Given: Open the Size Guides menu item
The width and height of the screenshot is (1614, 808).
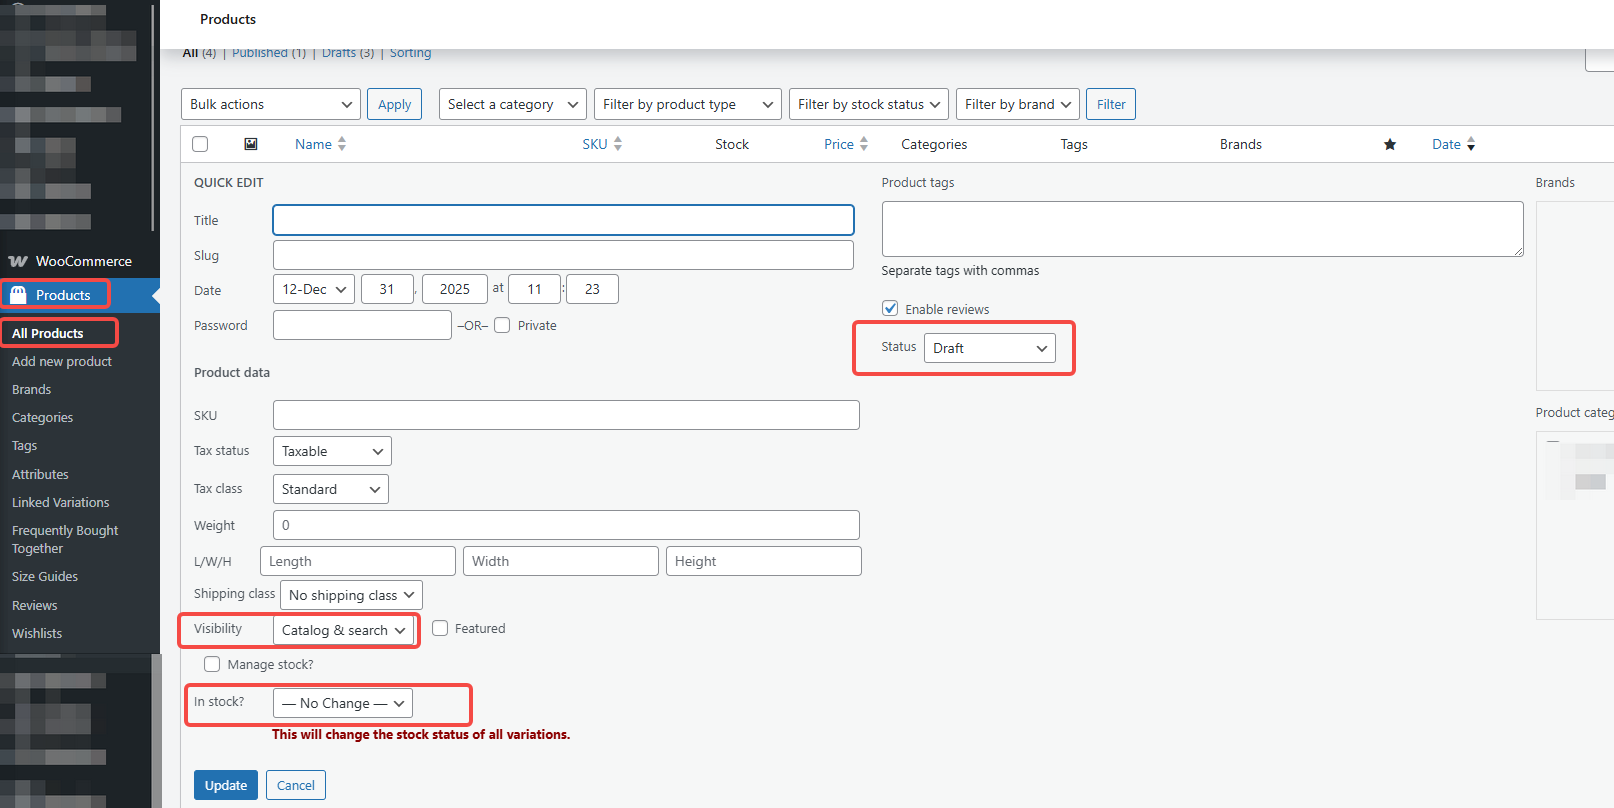Looking at the screenshot, I should pos(45,576).
